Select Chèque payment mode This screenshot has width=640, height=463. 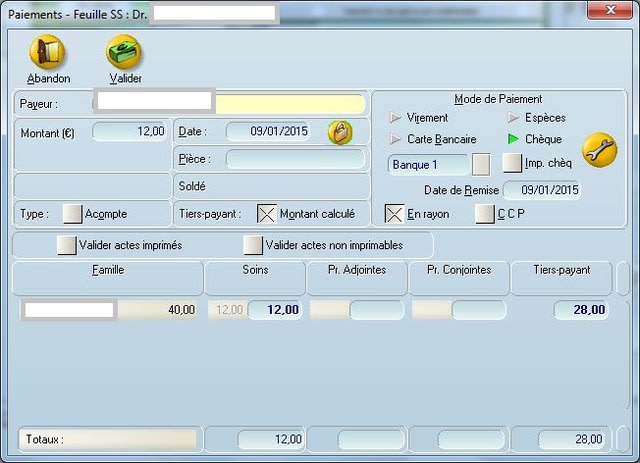point(514,140)
